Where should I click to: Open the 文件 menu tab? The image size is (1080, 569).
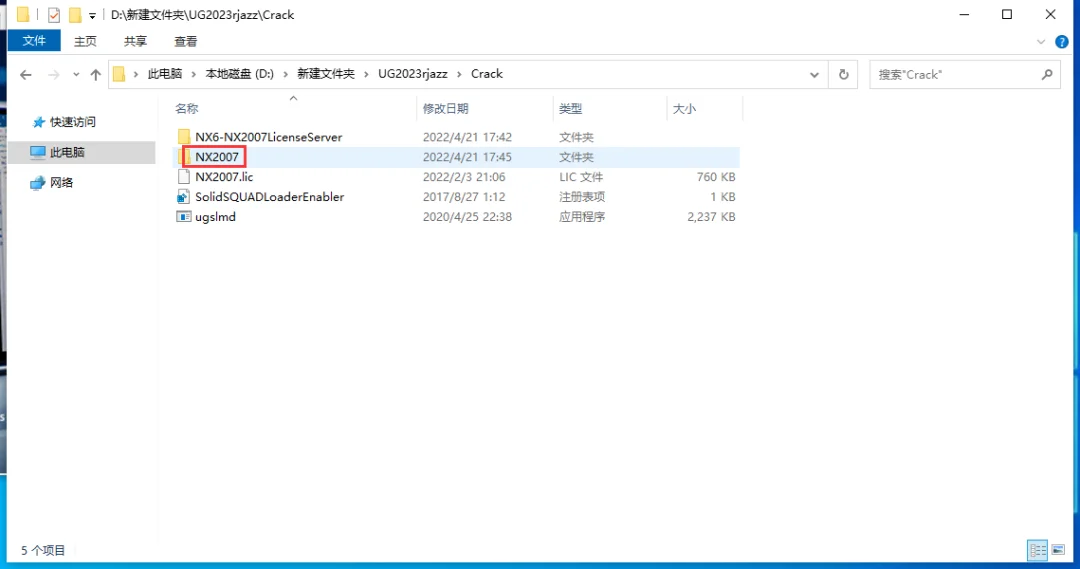[x=34, y=41]
